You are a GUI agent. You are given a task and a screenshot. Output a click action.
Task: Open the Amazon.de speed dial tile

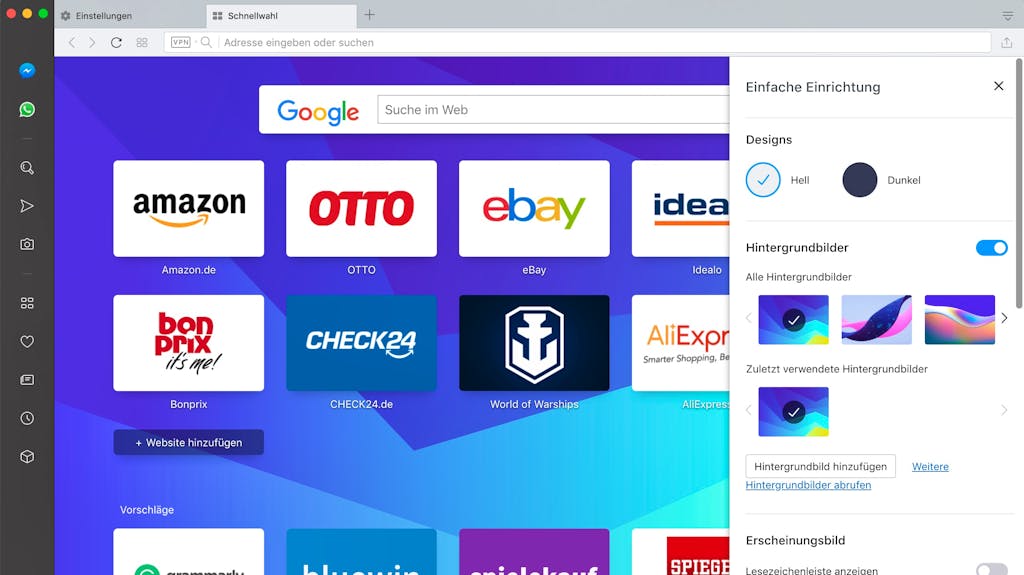tap(189, 208)
